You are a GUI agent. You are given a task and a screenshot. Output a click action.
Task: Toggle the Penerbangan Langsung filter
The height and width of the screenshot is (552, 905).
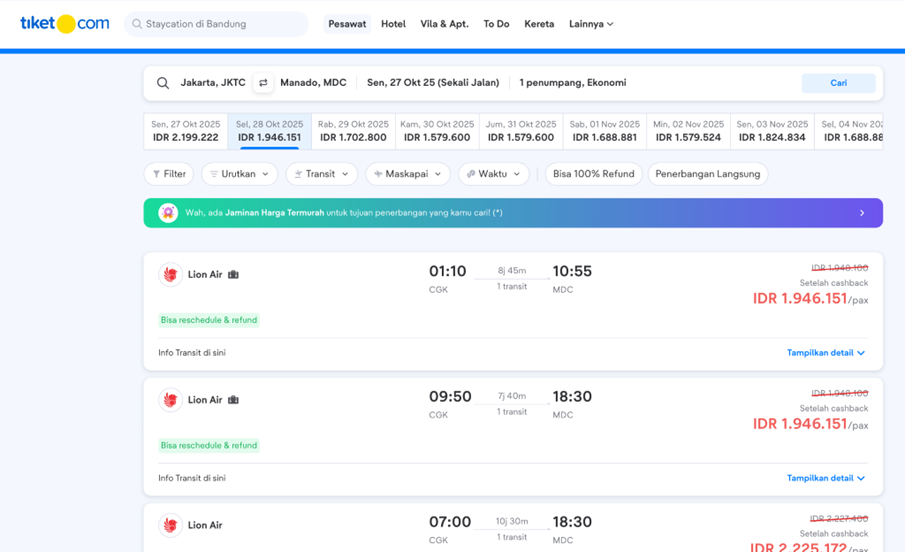707,174
